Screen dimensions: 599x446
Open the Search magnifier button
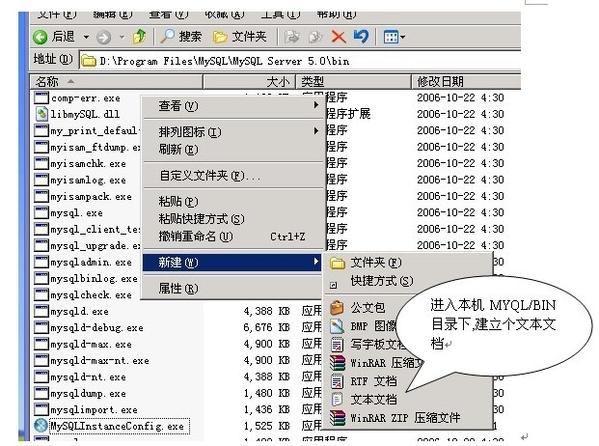click(x=181, y=37)
